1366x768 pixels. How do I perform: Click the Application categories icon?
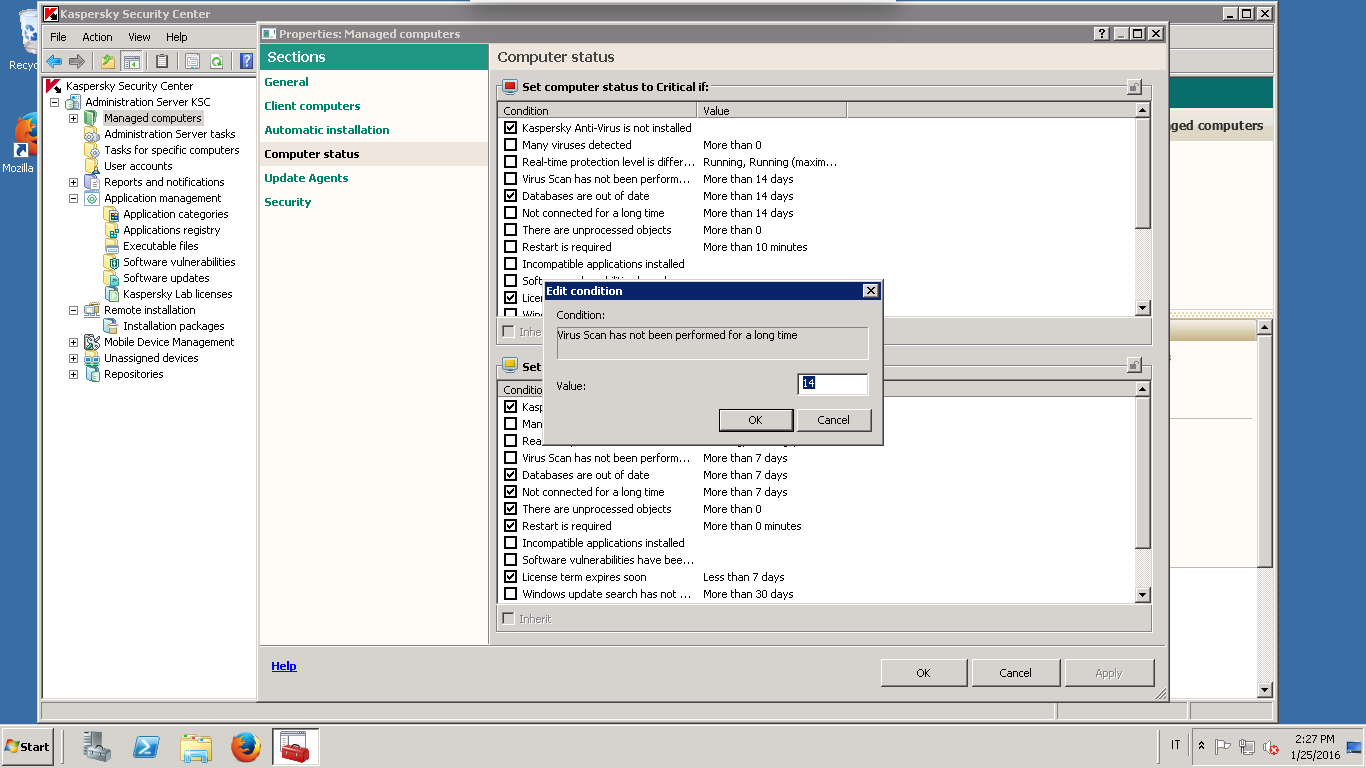(111, 214)
